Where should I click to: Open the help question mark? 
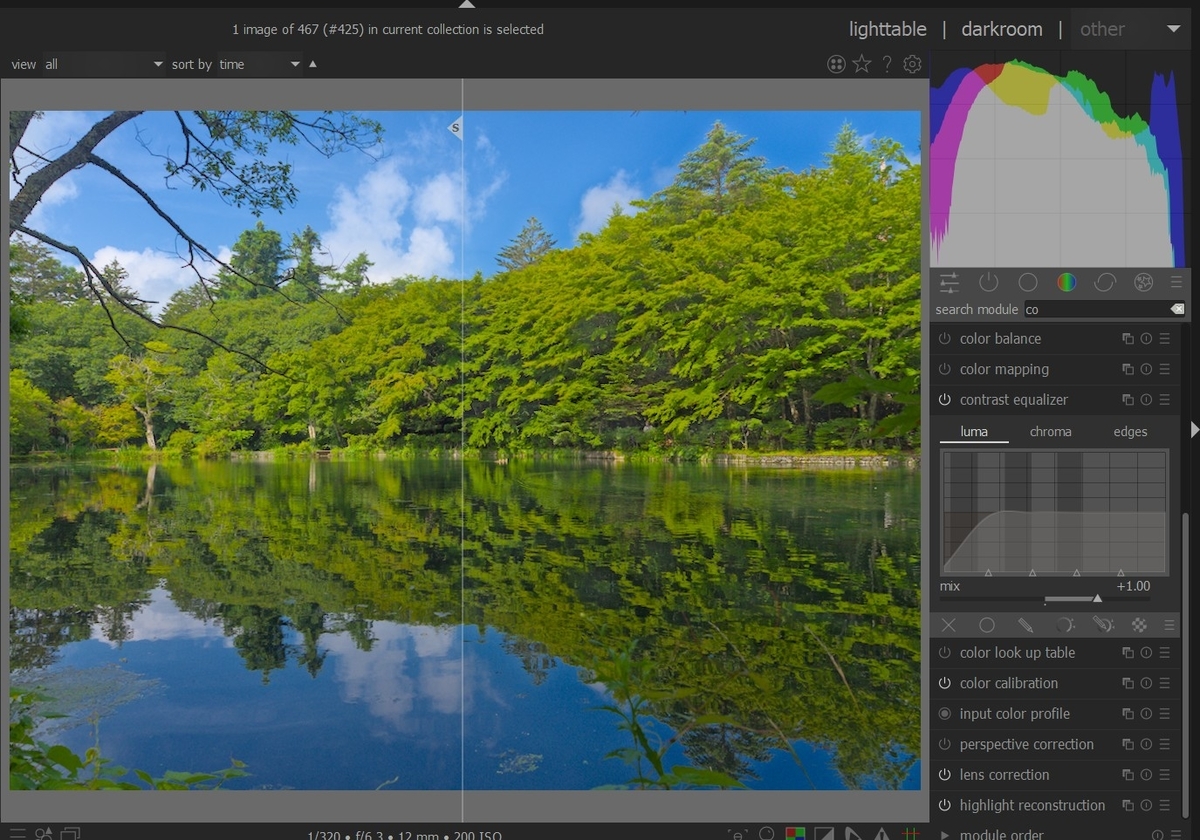point(887,64)
